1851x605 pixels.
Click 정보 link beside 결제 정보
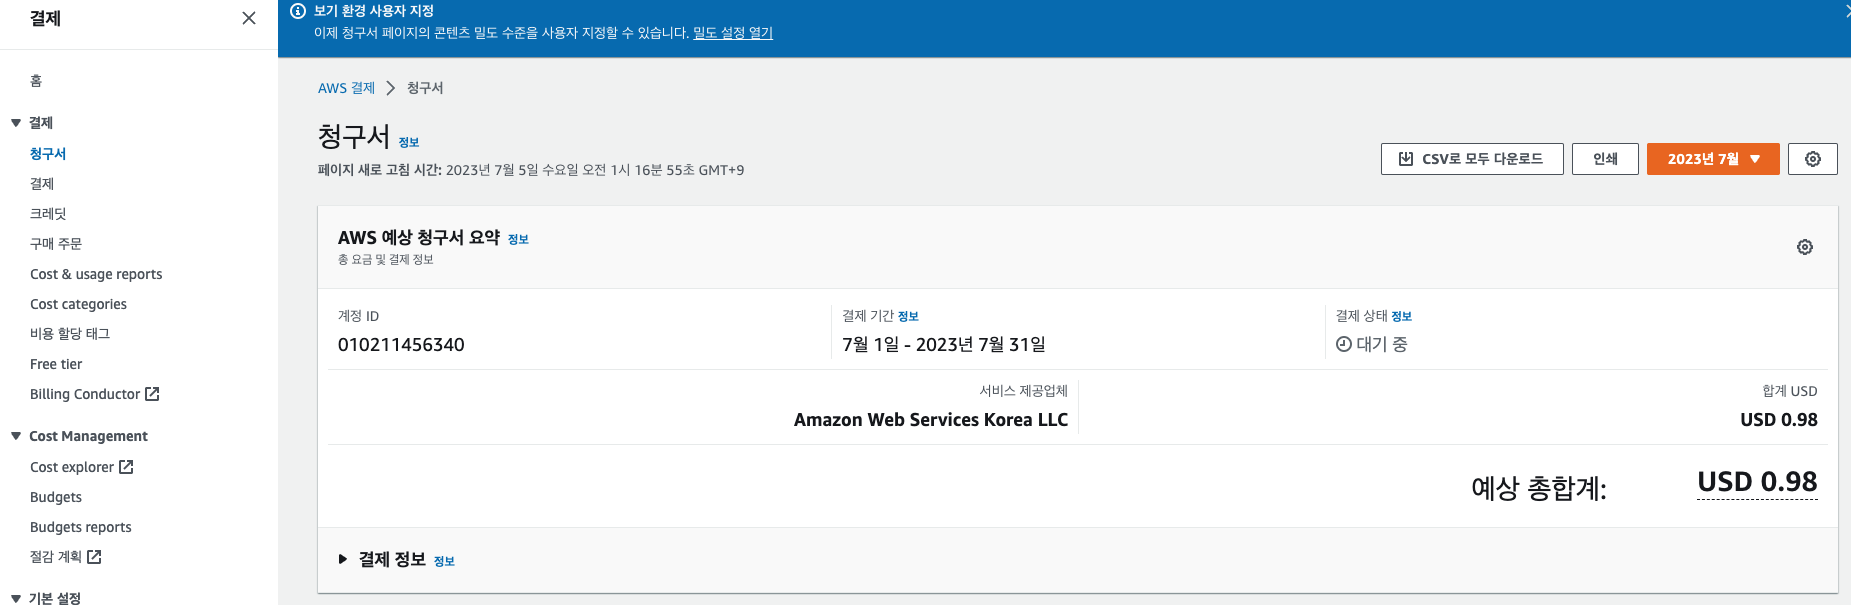click(444, 561)
